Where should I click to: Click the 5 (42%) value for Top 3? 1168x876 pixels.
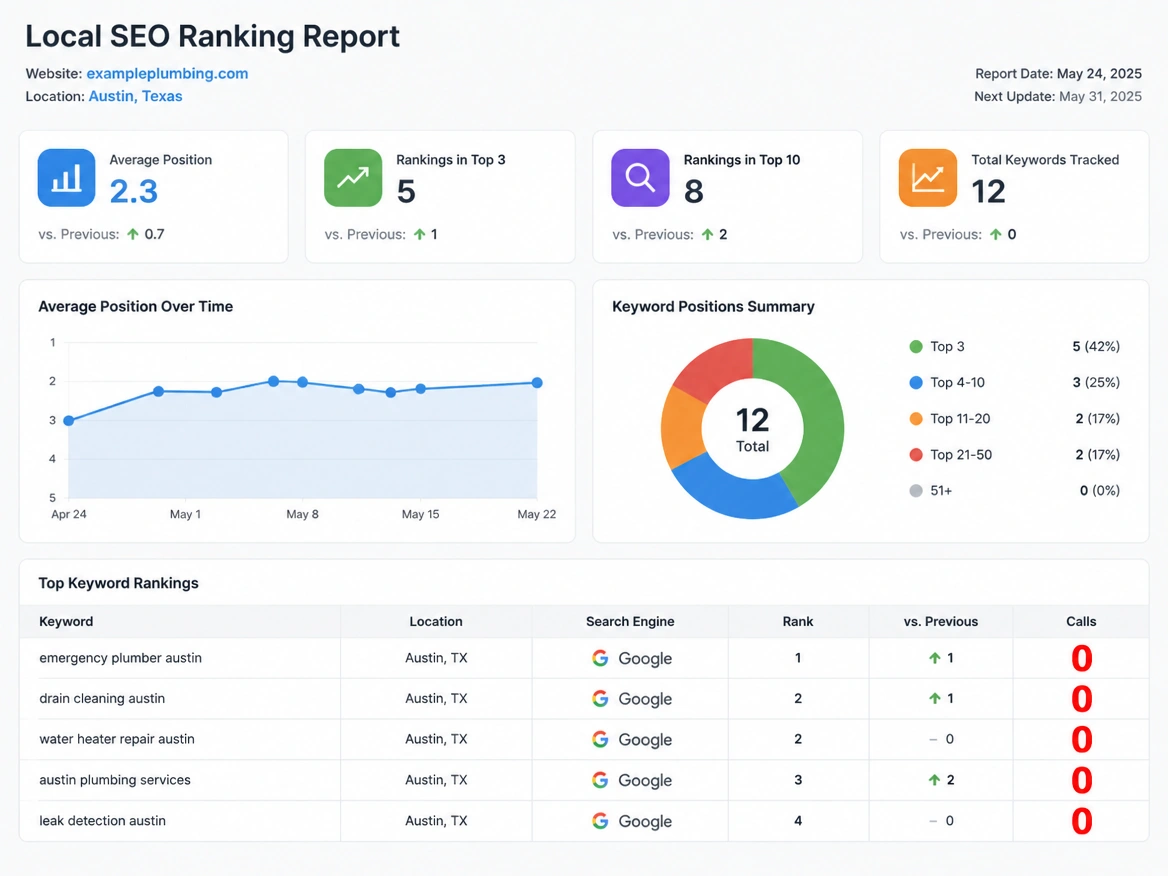[x=1096, y=346]
